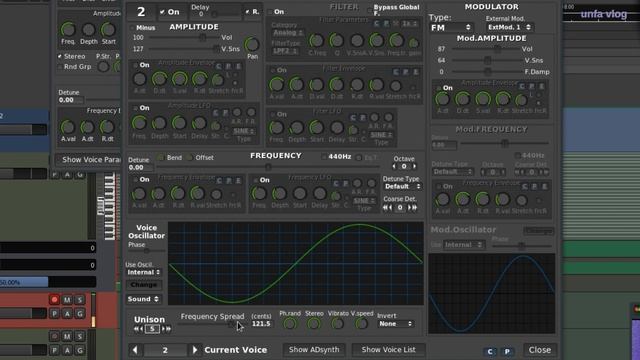The height and width of the screenshot is (360, 640).
Task: Open the Sound dropdown under Voice Oscillator
Action: (143, 299)
